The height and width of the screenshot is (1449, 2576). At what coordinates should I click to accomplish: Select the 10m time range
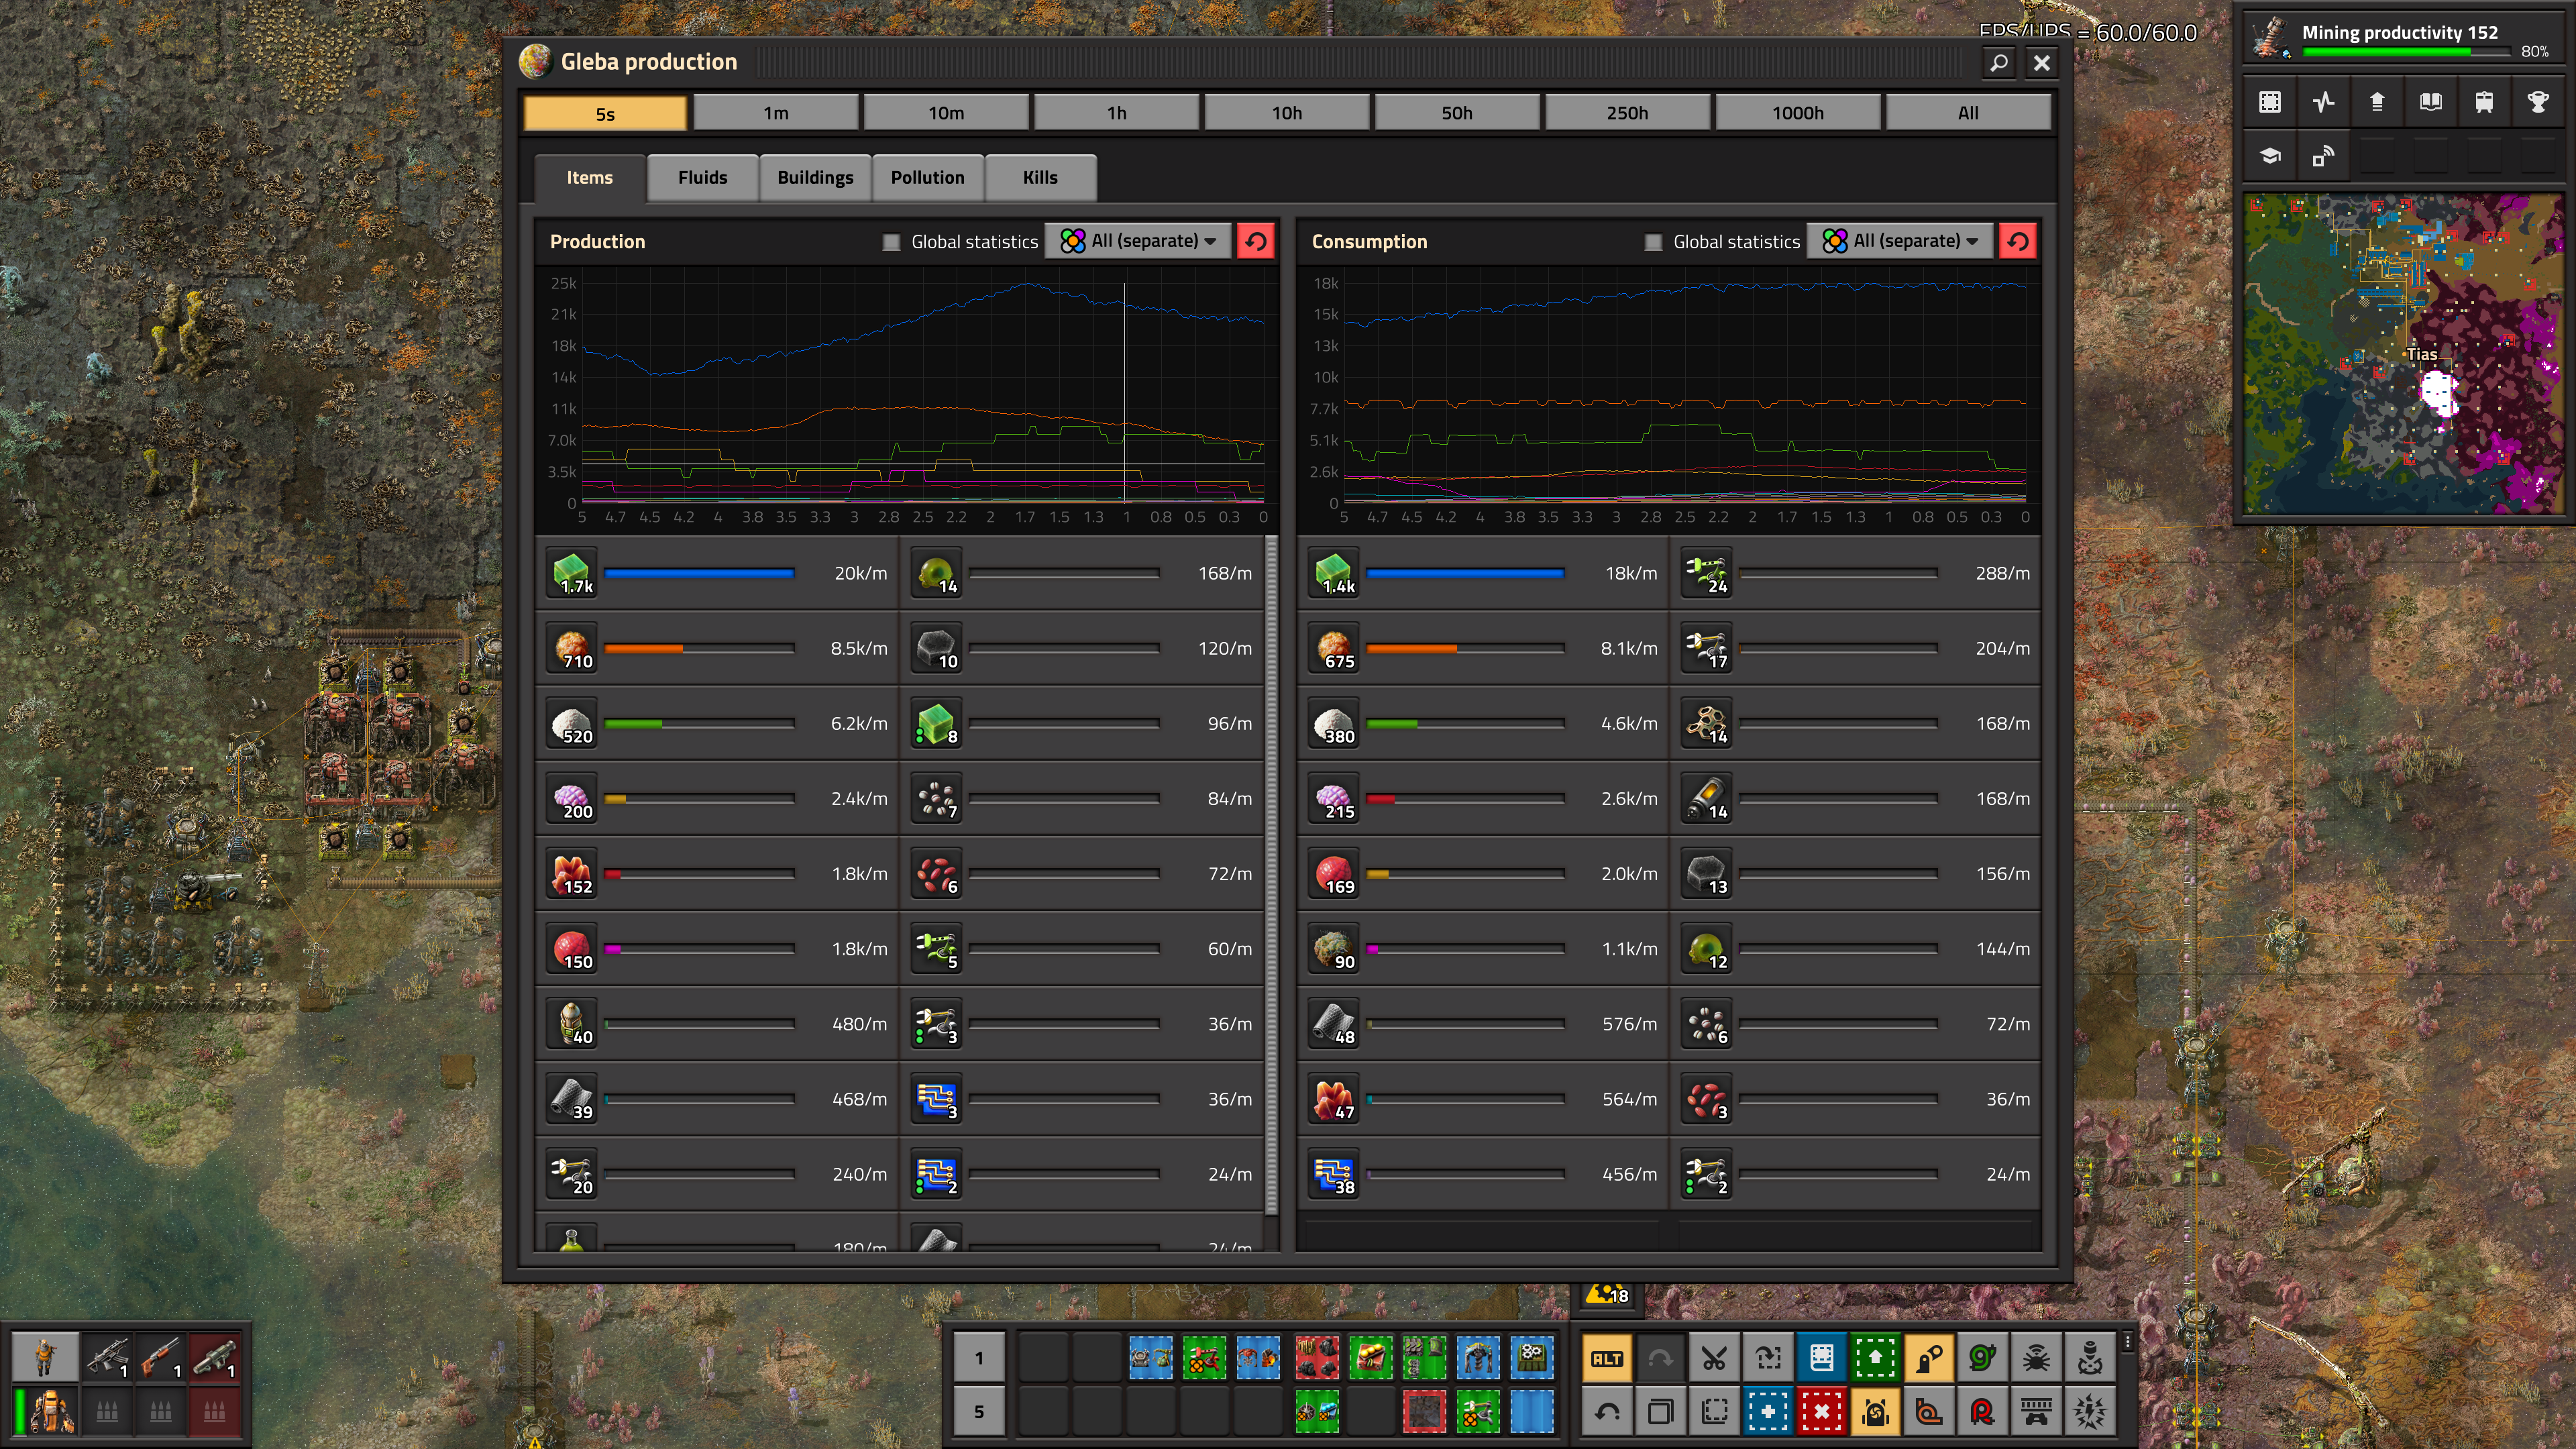click(946, 113)
